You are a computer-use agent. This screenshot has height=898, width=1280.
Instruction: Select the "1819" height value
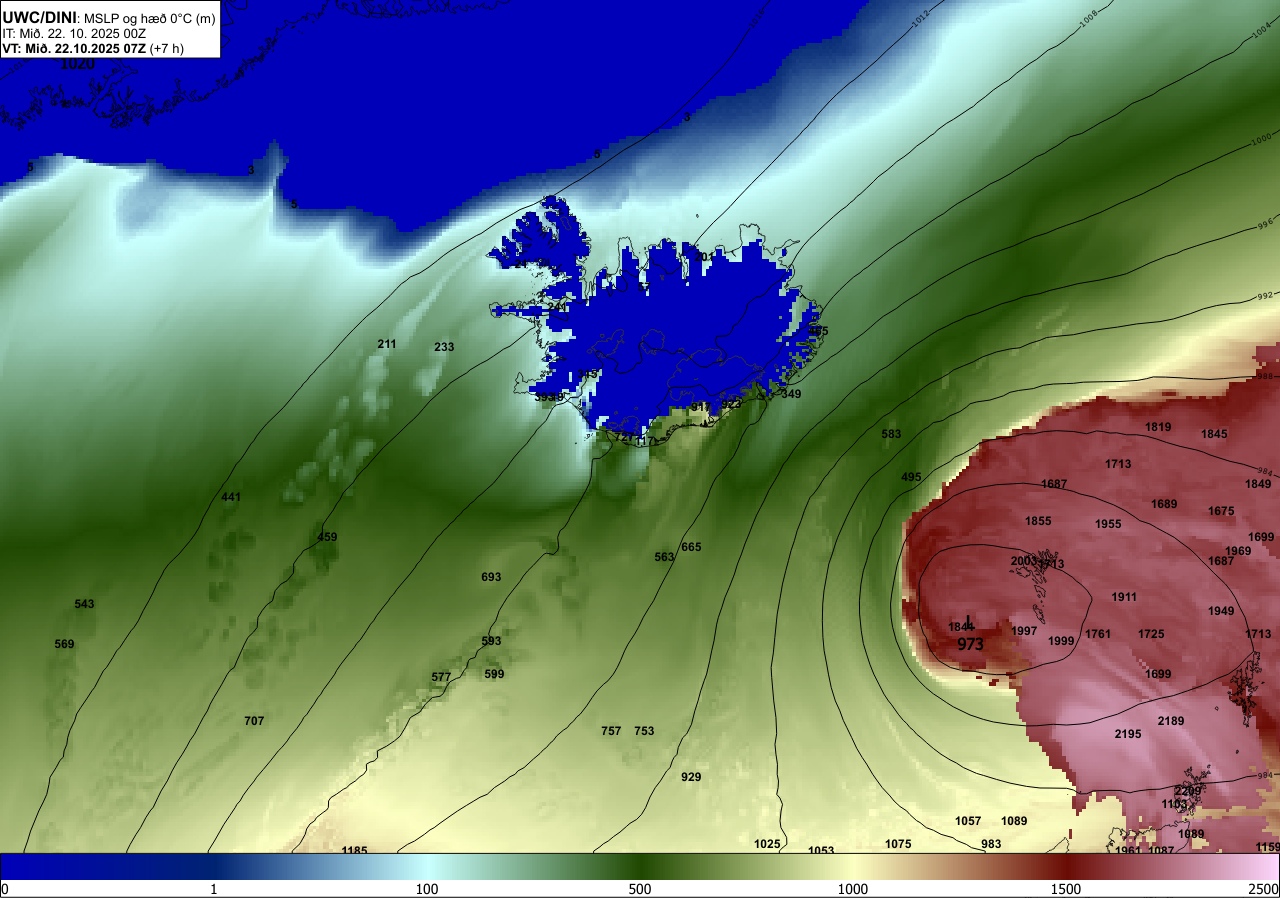click(1158, 427)
